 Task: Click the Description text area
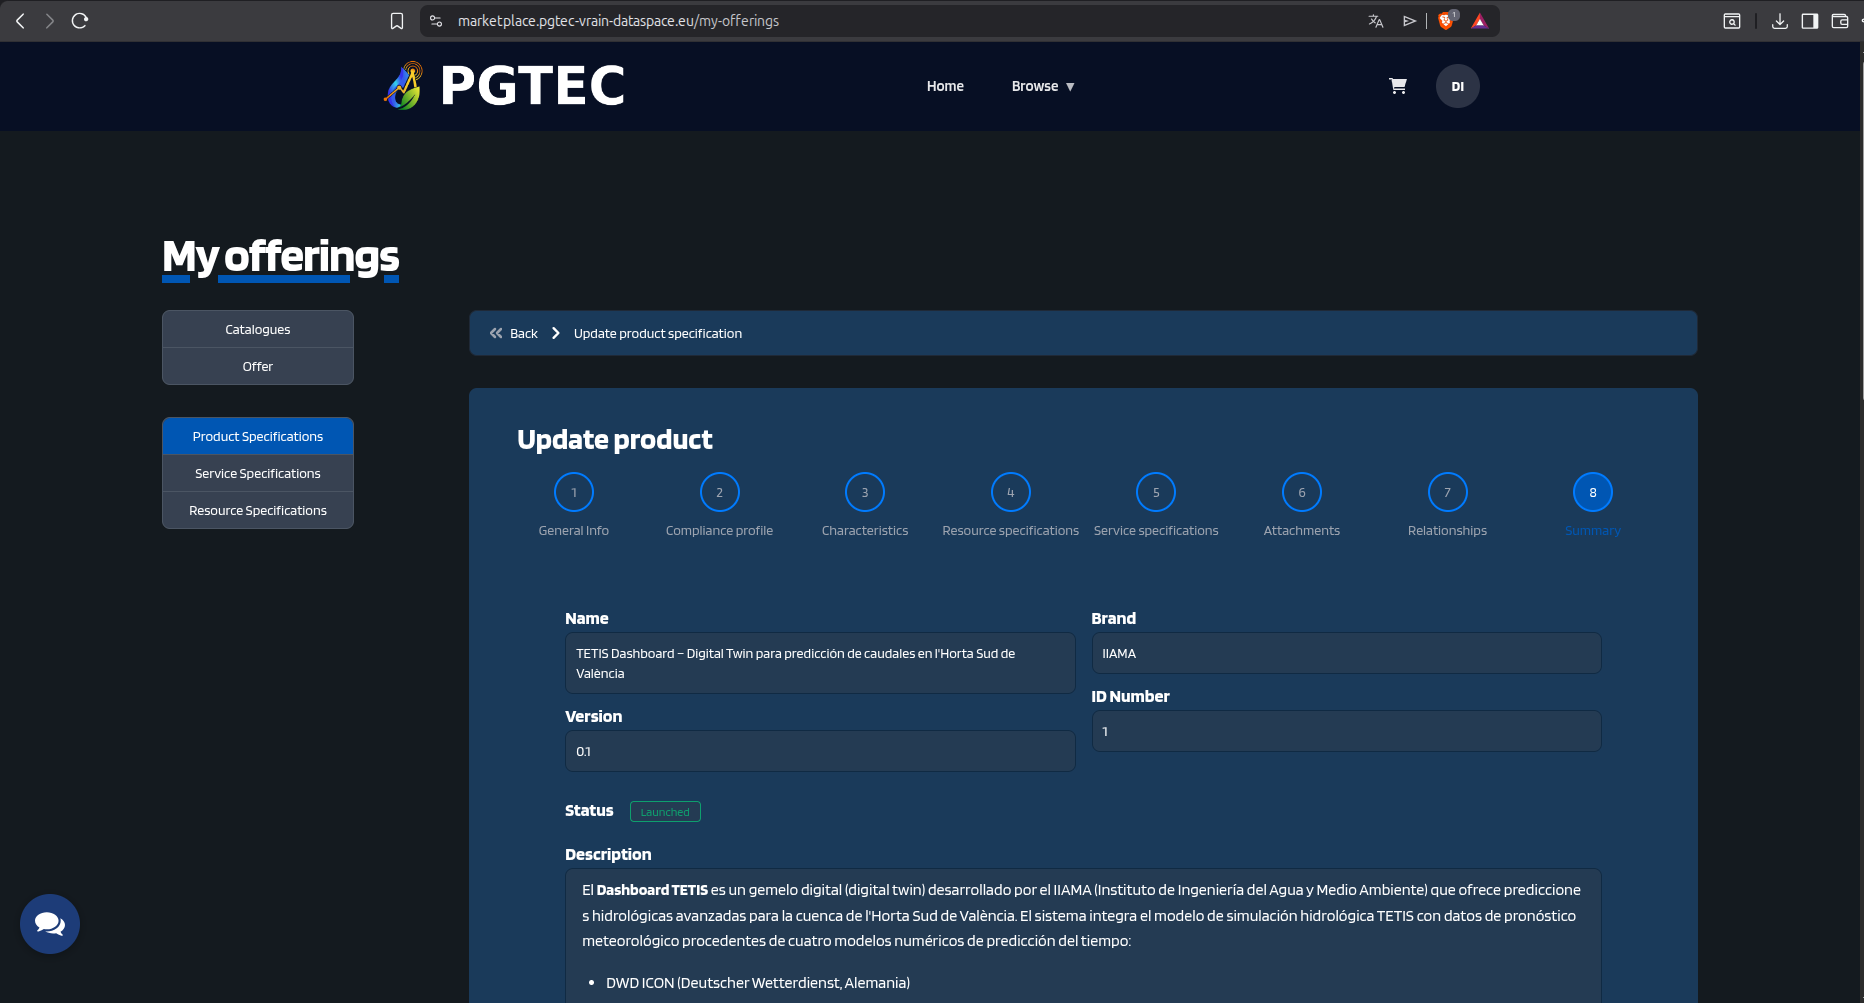1083,935
